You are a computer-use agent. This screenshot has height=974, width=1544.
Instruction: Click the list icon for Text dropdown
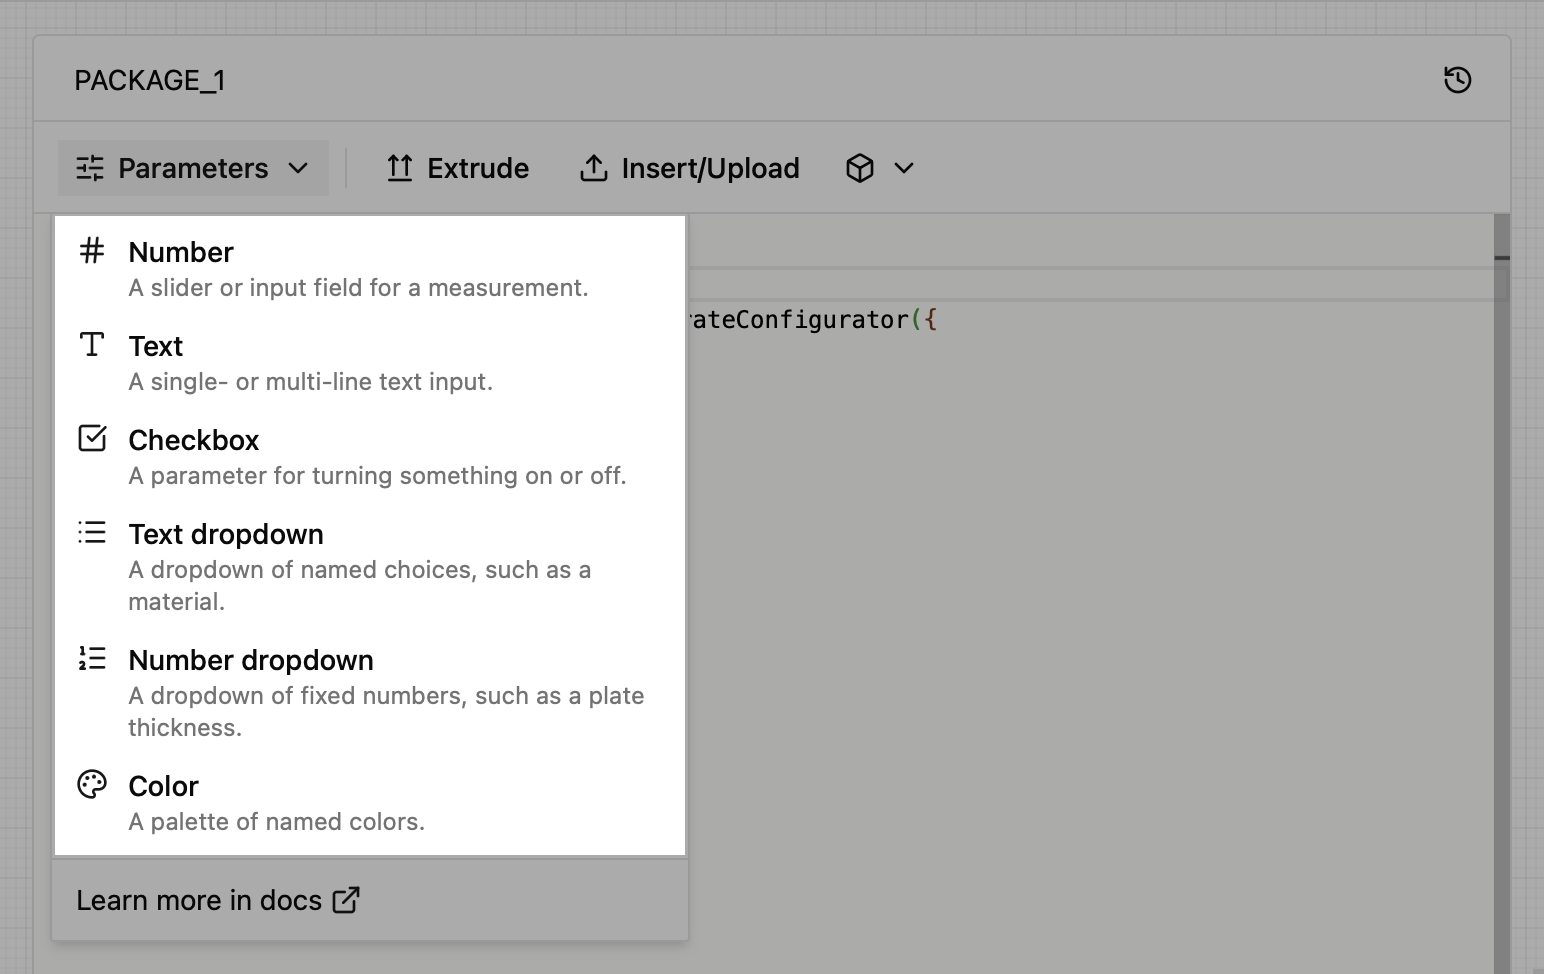coord(92,532)
